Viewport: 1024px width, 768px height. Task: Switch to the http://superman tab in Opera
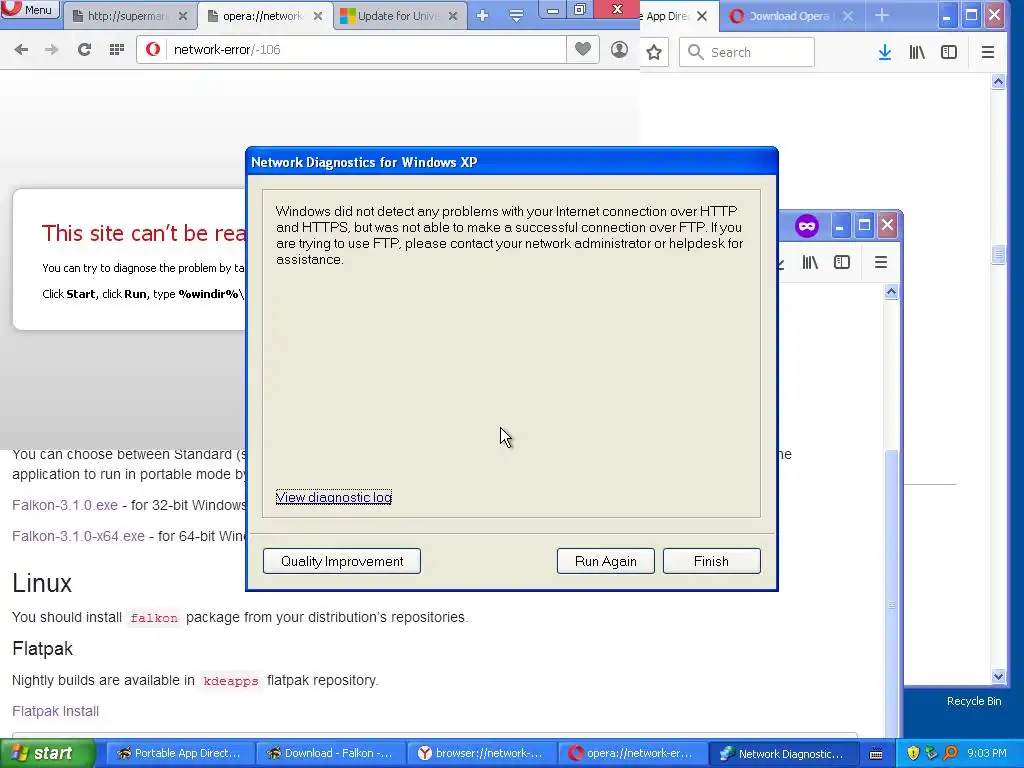(127, 16)
